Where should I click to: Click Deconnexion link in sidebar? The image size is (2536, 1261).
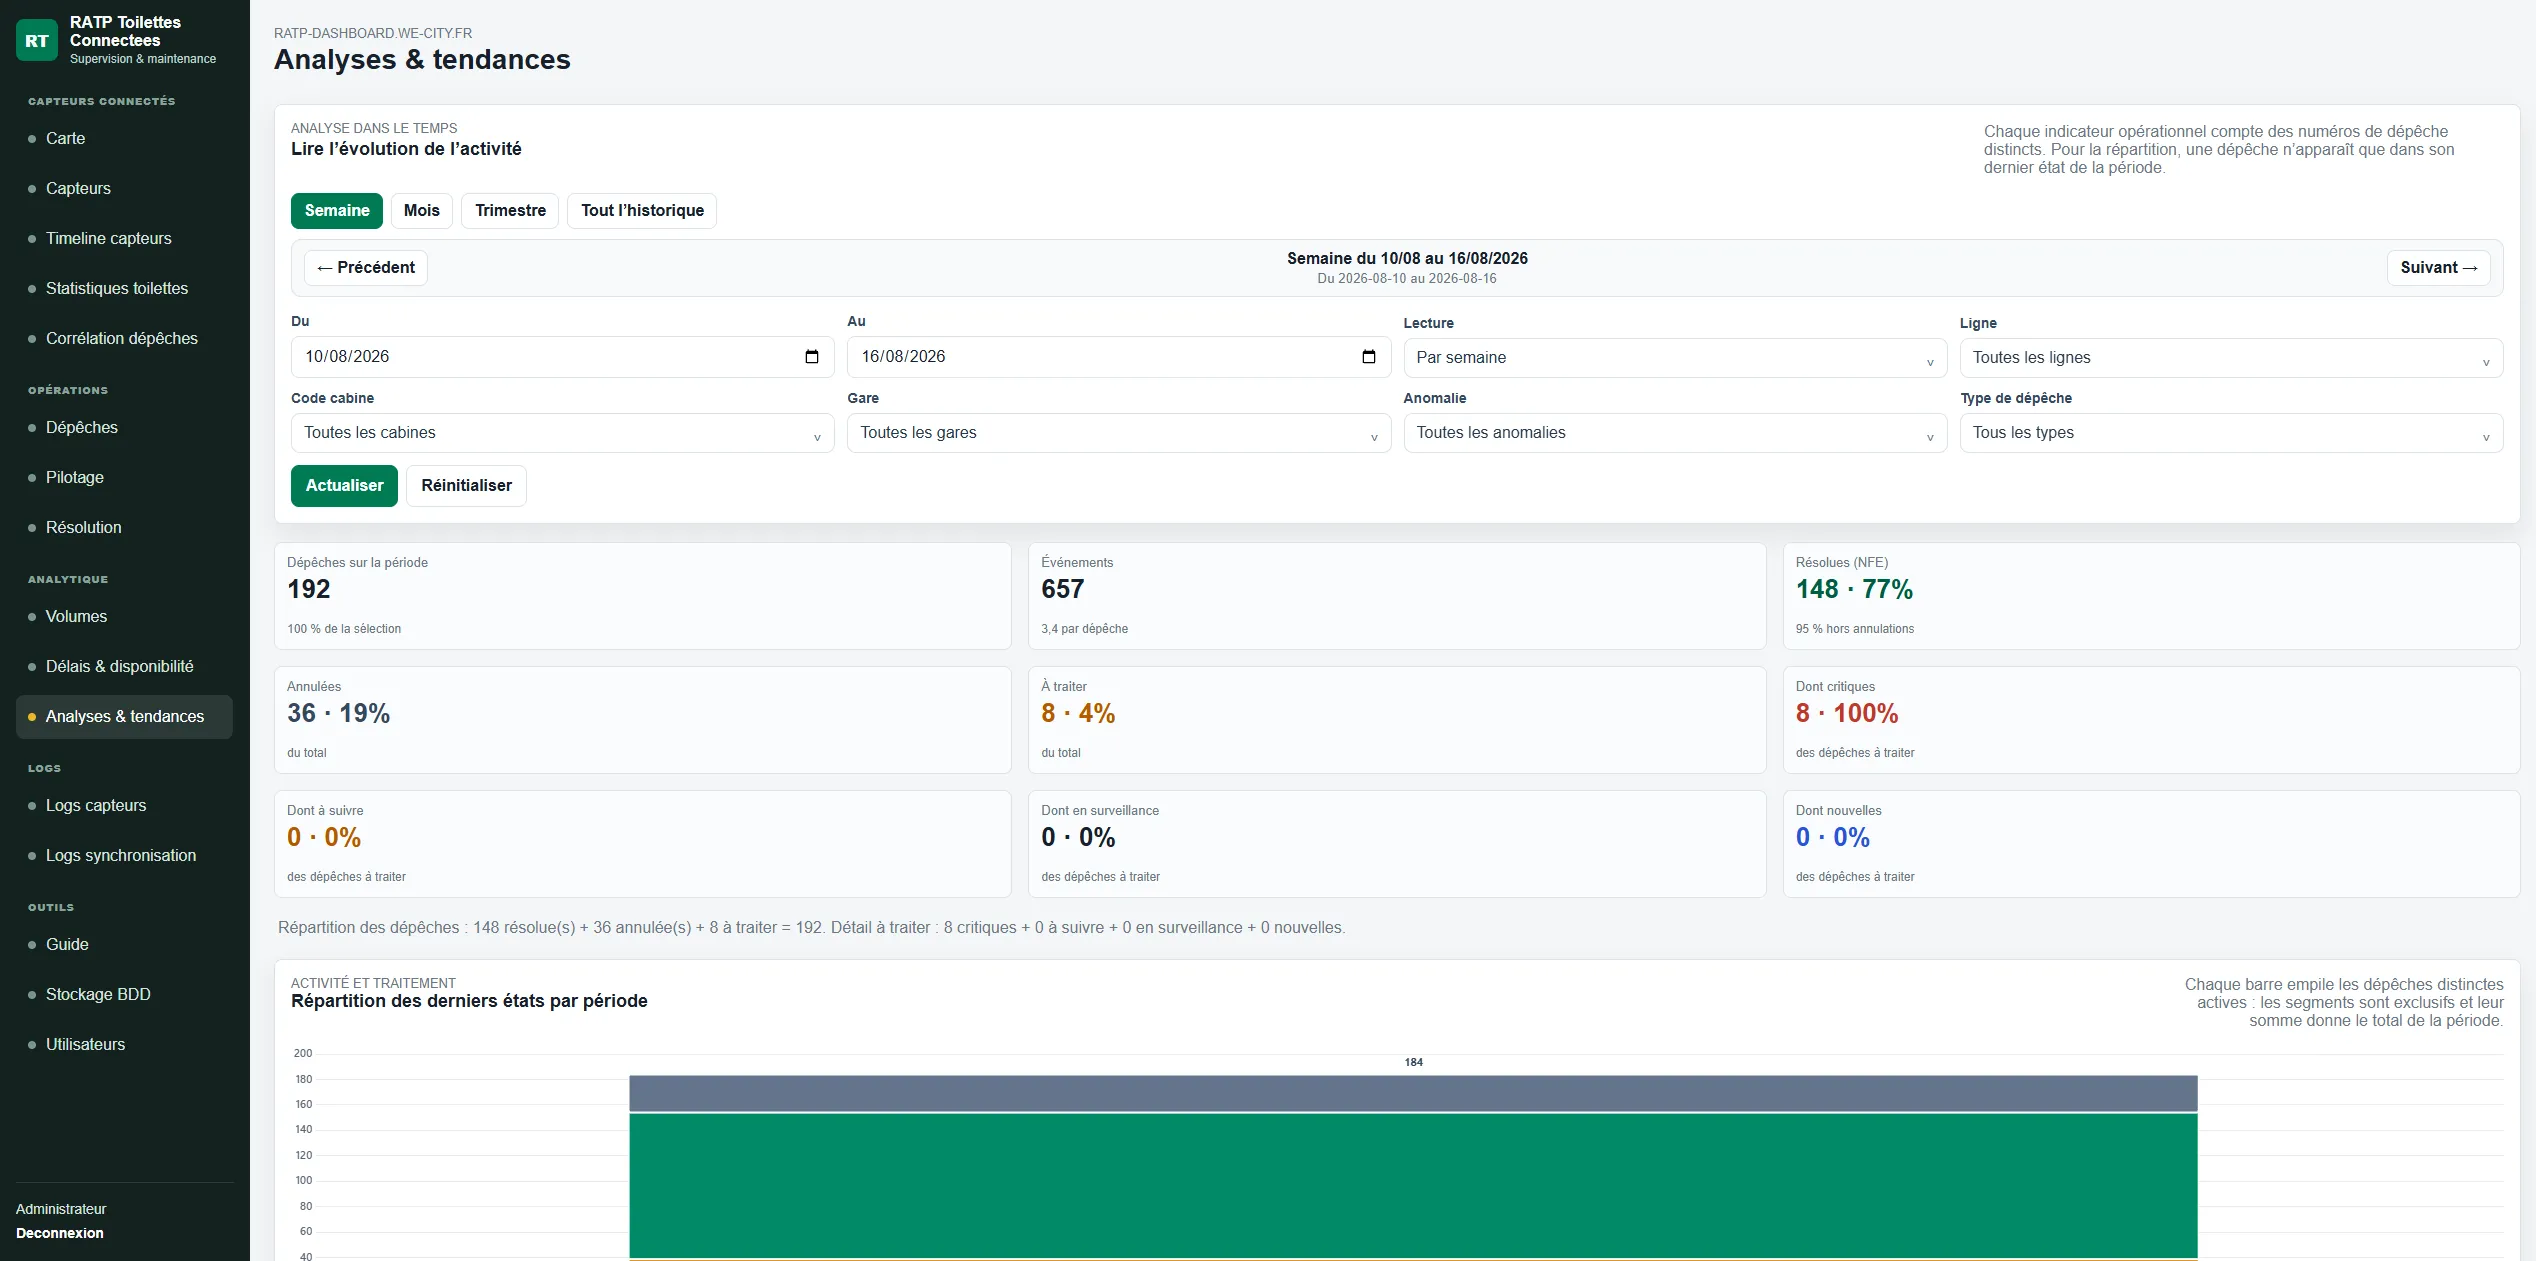(x=60, y=1233)
